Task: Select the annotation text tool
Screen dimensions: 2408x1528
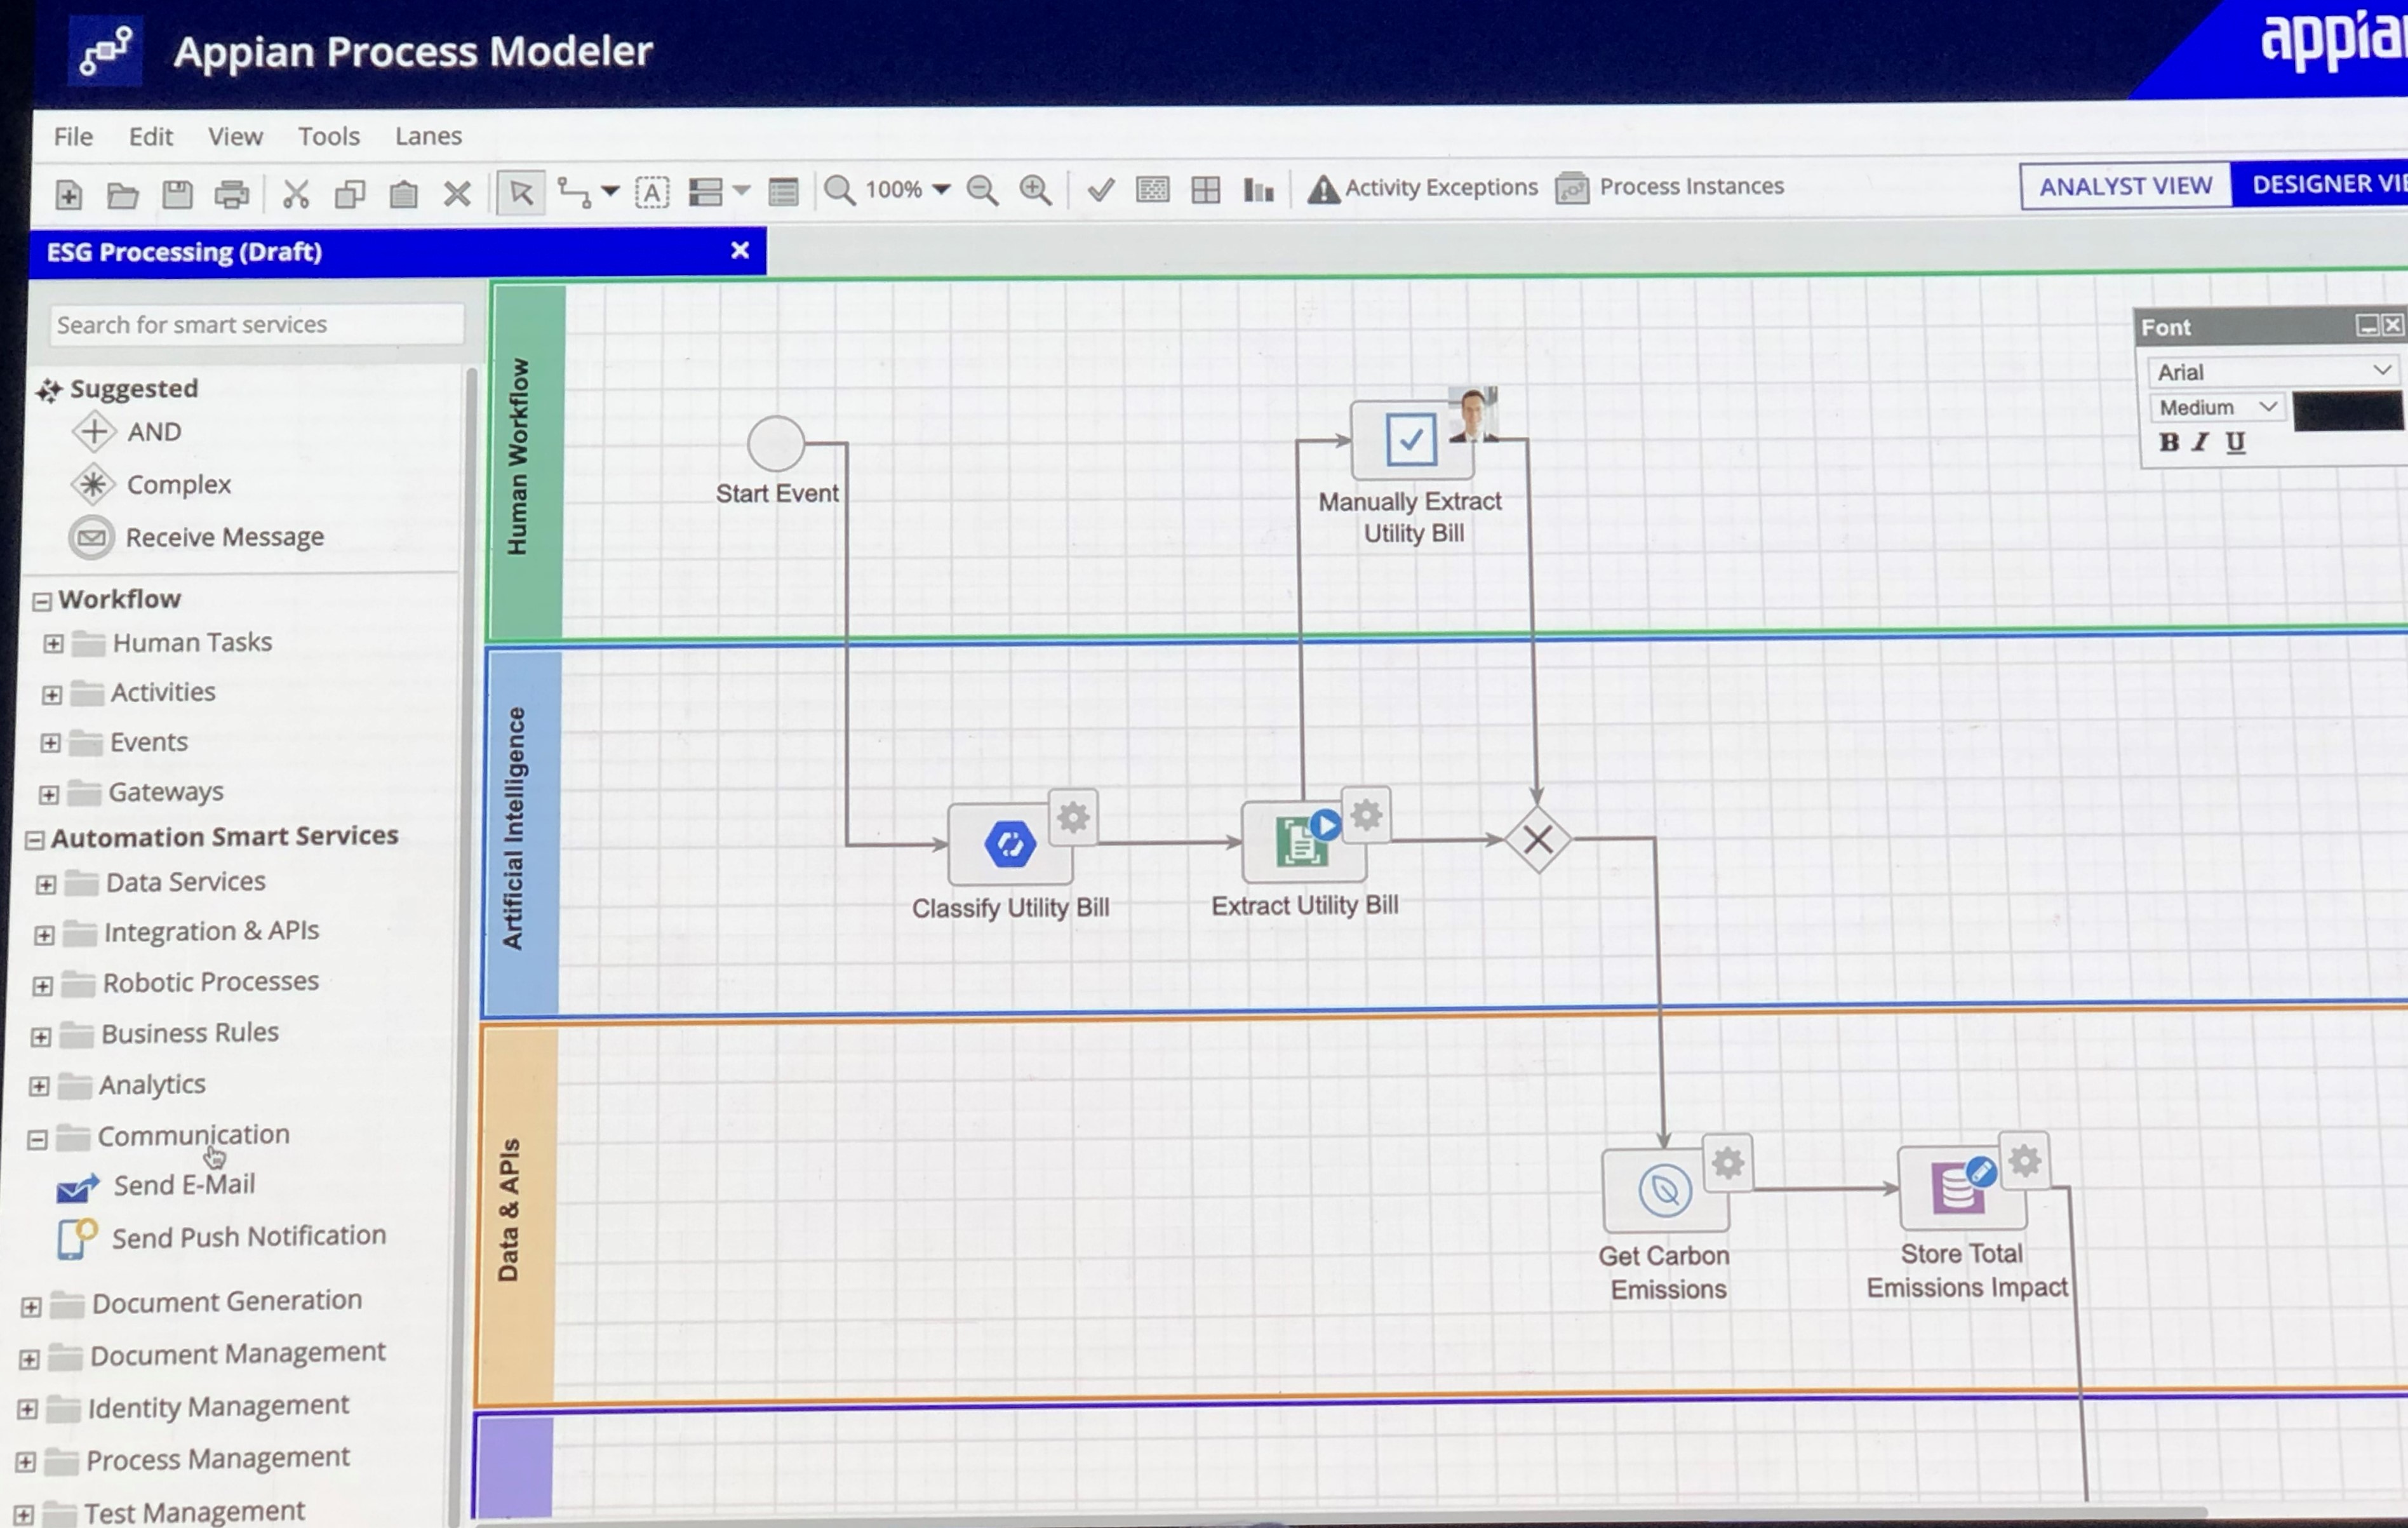Action: (652, 192)
